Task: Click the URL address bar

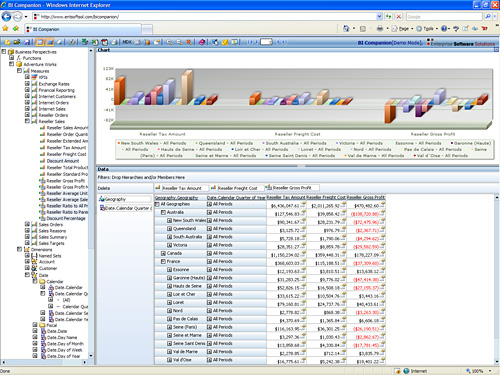Action: [x=207, y=16]
